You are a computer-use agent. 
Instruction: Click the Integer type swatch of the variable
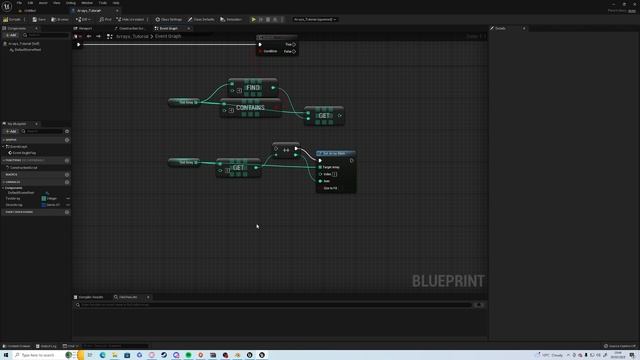(44, 198)
